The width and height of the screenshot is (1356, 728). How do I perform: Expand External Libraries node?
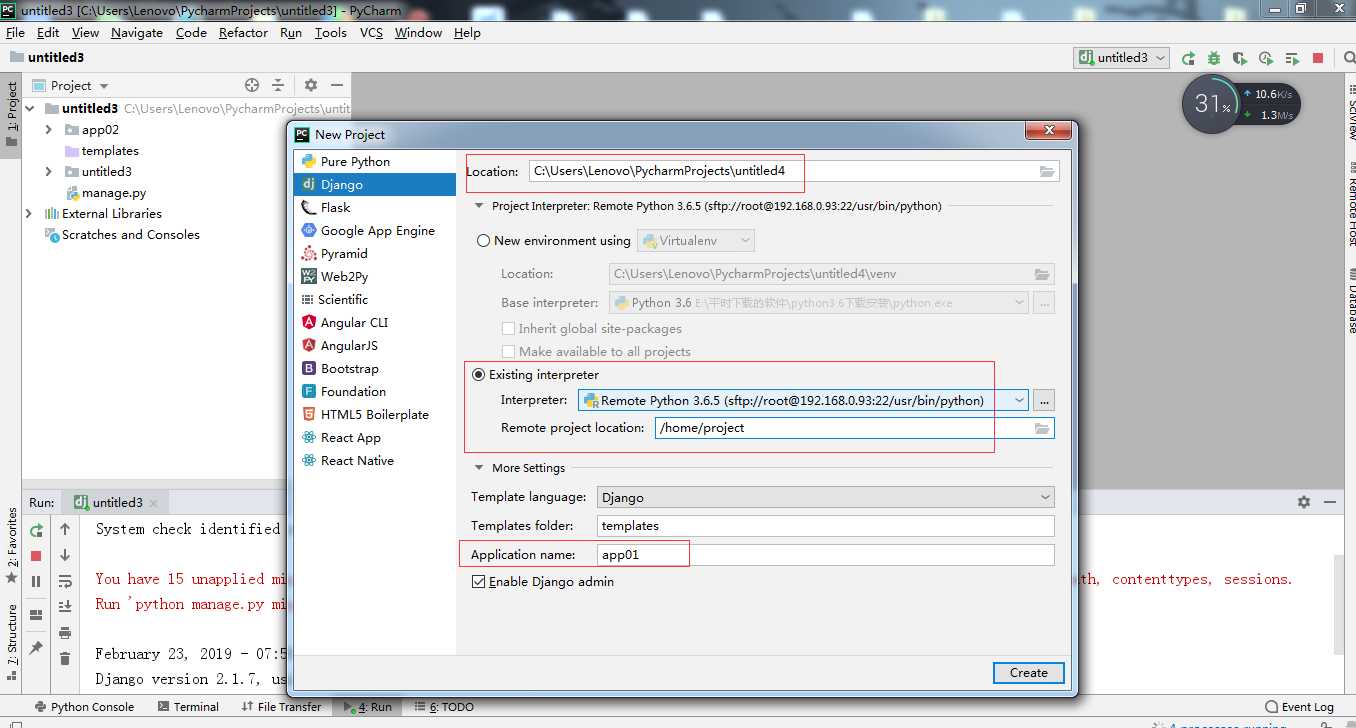28,213
